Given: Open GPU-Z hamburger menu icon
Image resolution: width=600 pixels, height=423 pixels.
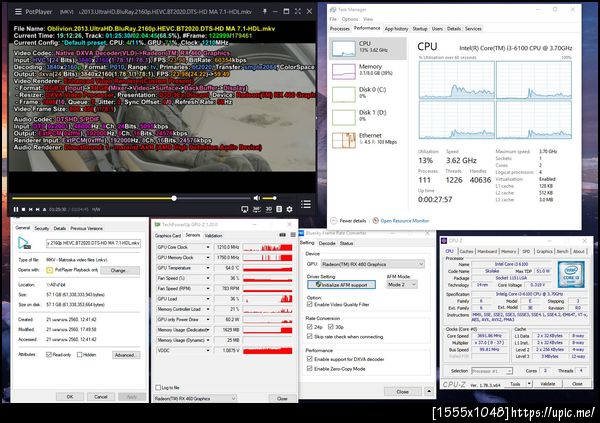Looking at the screenshot, I should [x=293, y=235].
